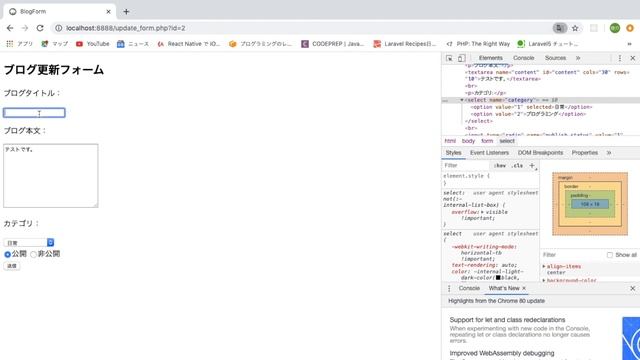Viewport: 640px width, 360px height.
Task: Bookmark this page with the star
Action: [575, 28]
